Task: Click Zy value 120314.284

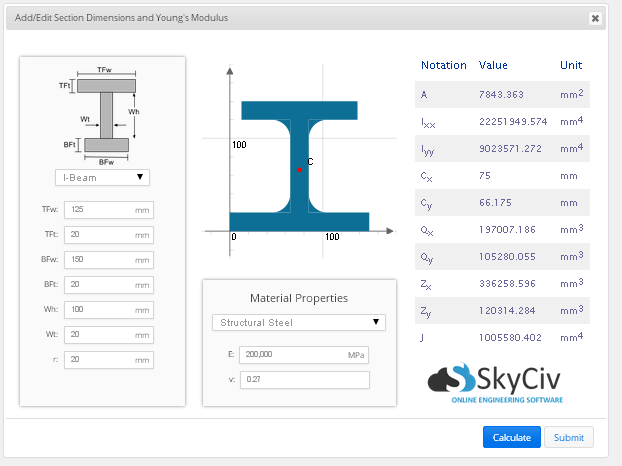Action: 507,311
